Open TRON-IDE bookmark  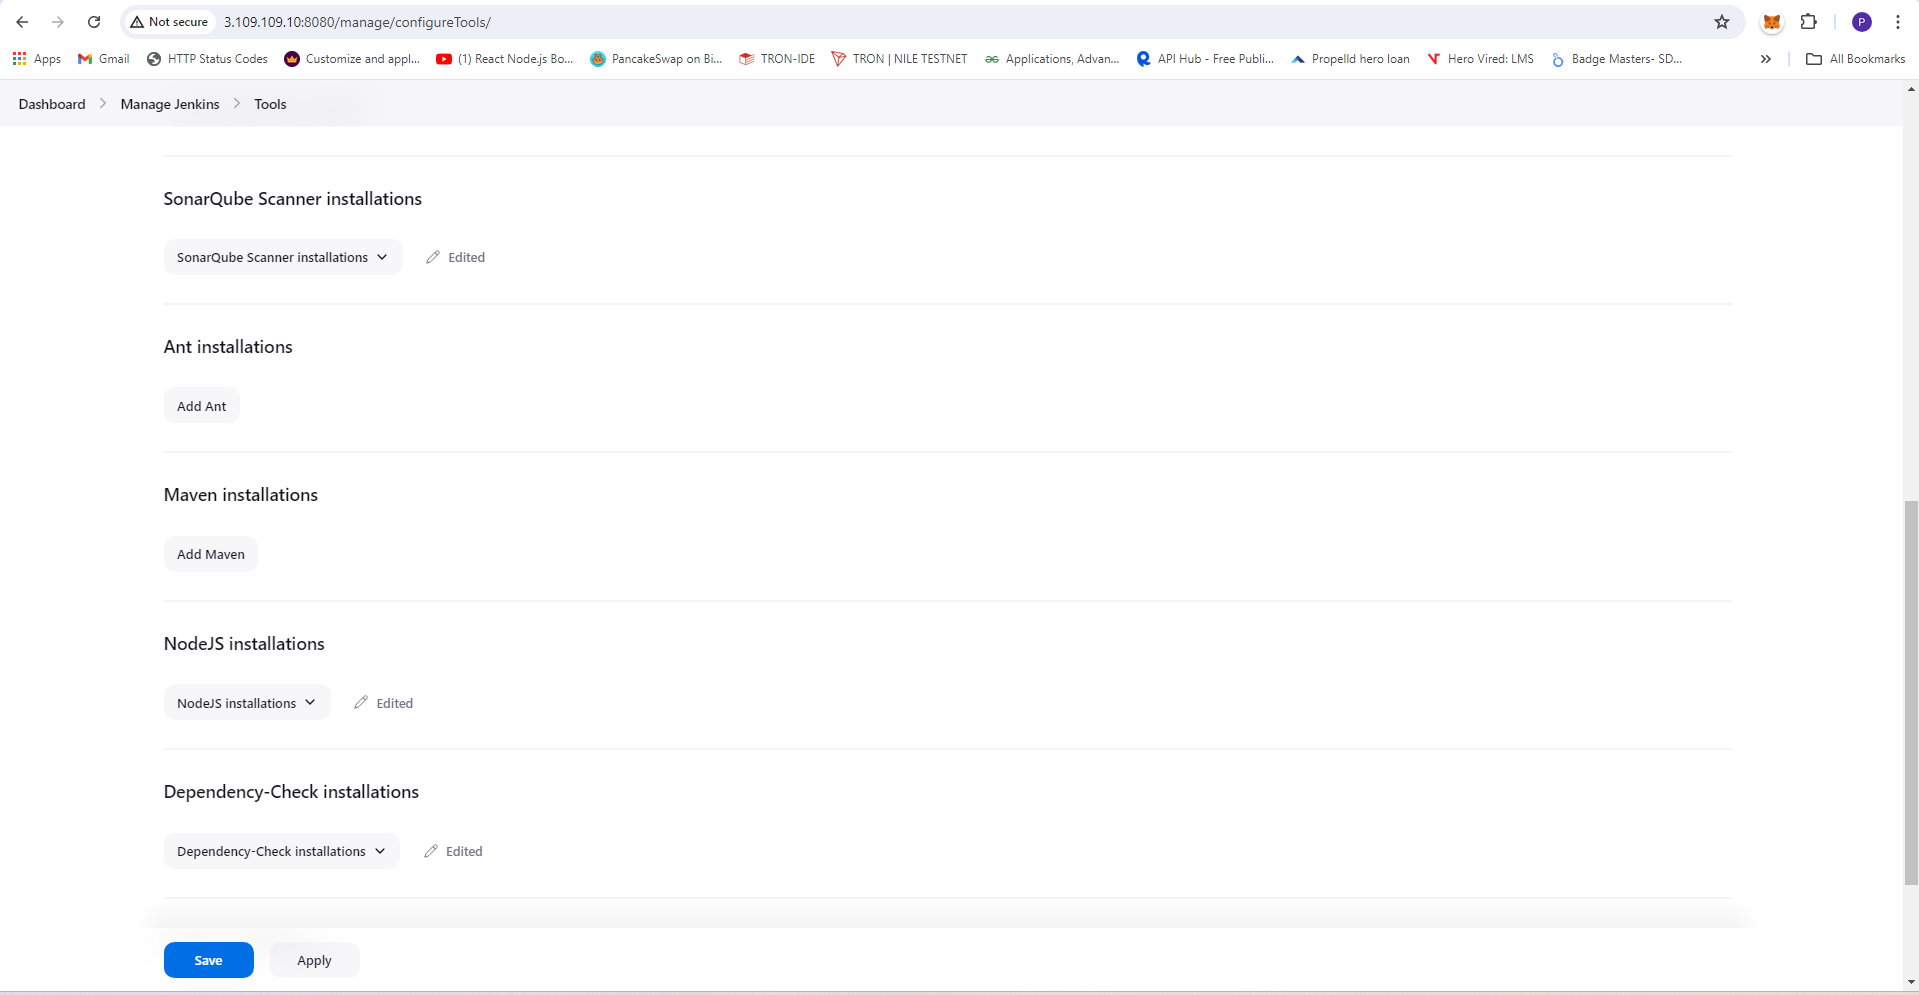(x=777, y=59)
